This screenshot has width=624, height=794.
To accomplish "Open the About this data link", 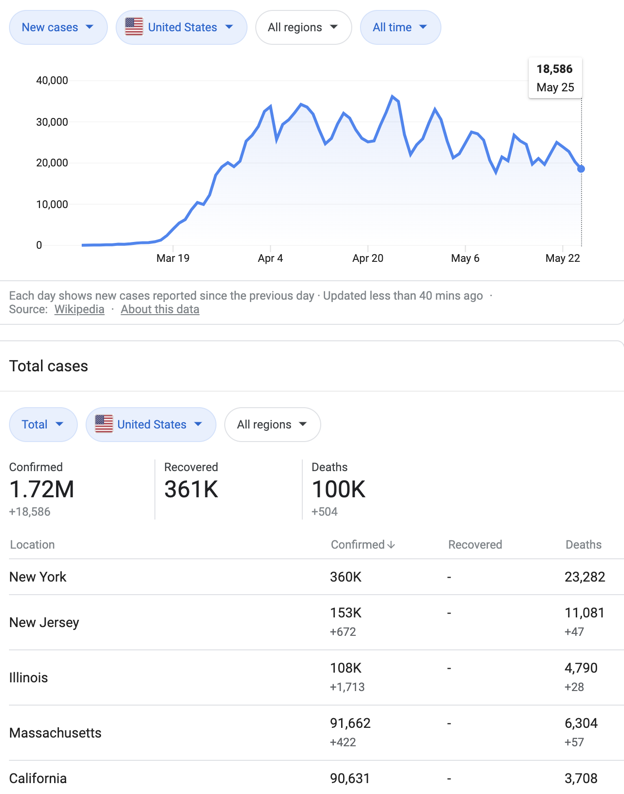I will (160, 310).
